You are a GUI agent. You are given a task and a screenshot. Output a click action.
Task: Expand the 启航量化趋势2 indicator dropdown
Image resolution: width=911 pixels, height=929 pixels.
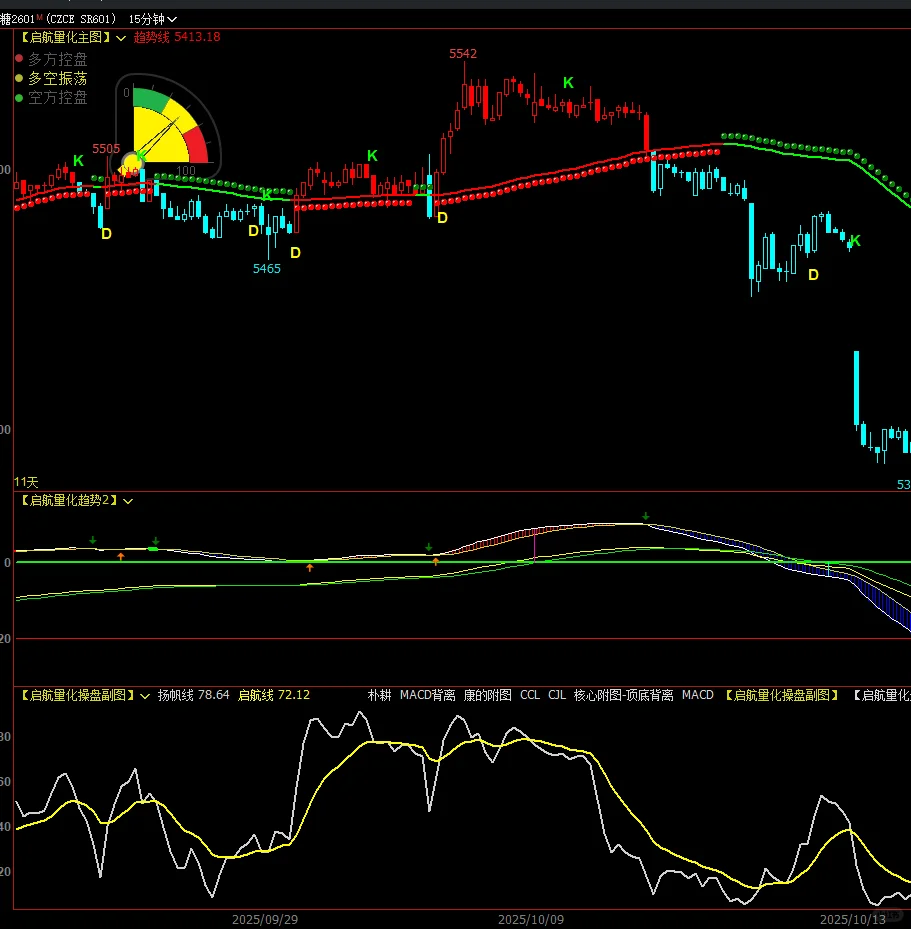(x=128, y=501)
